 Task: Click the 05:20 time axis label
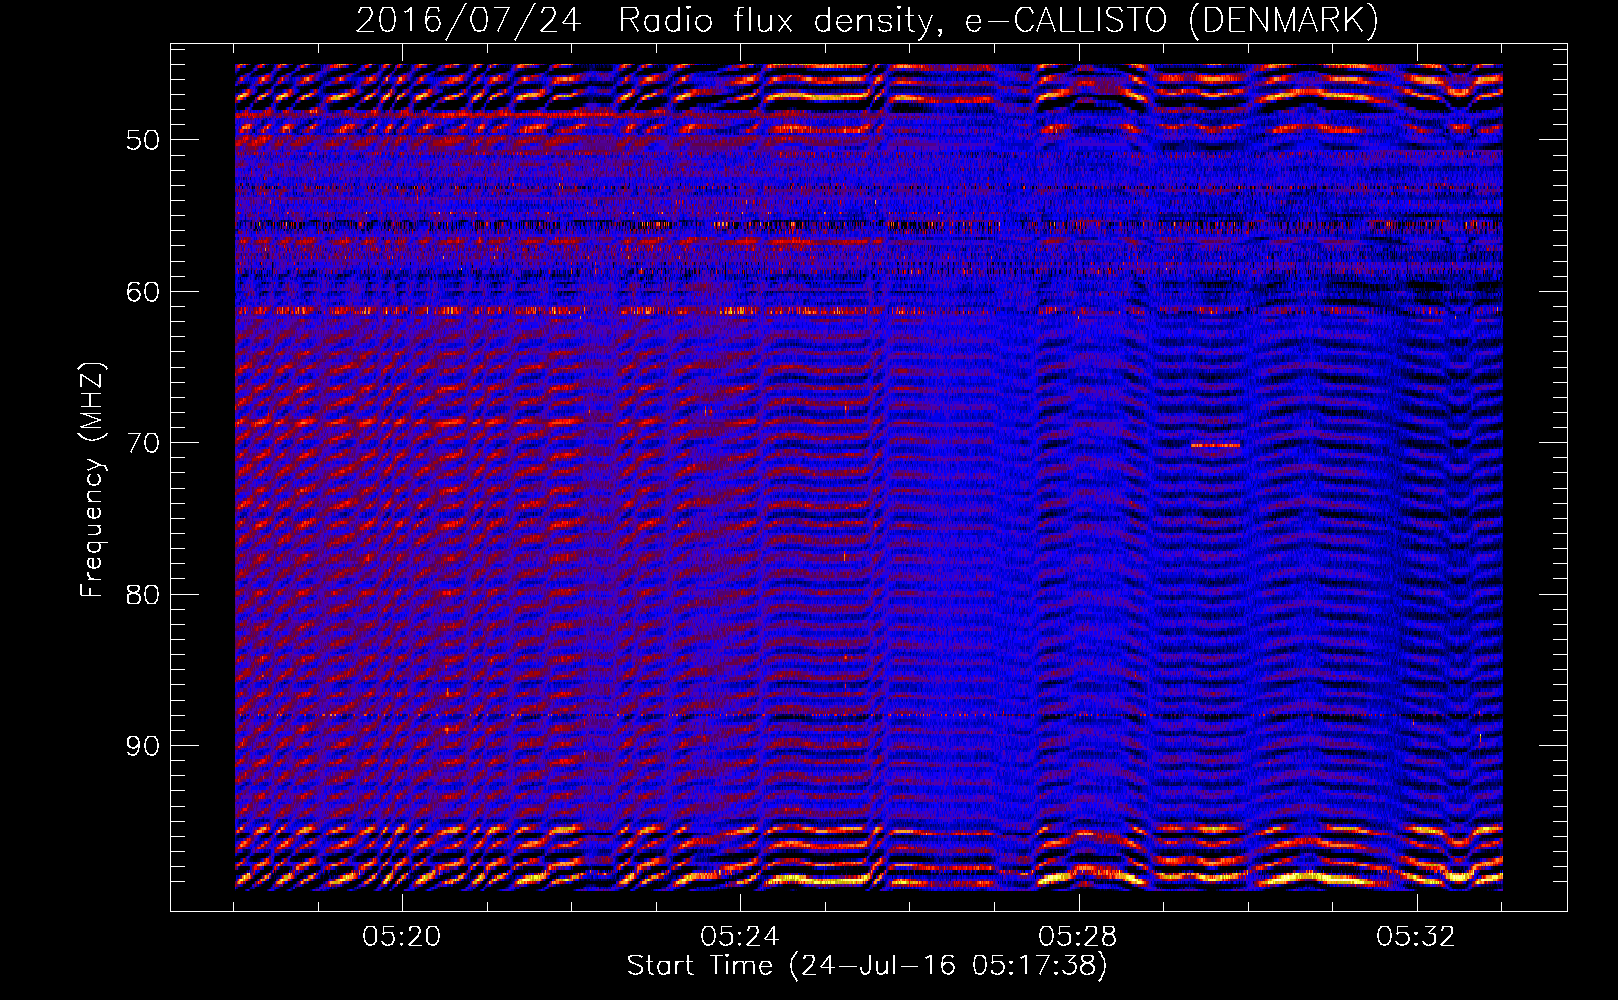[x=402, y=937]
